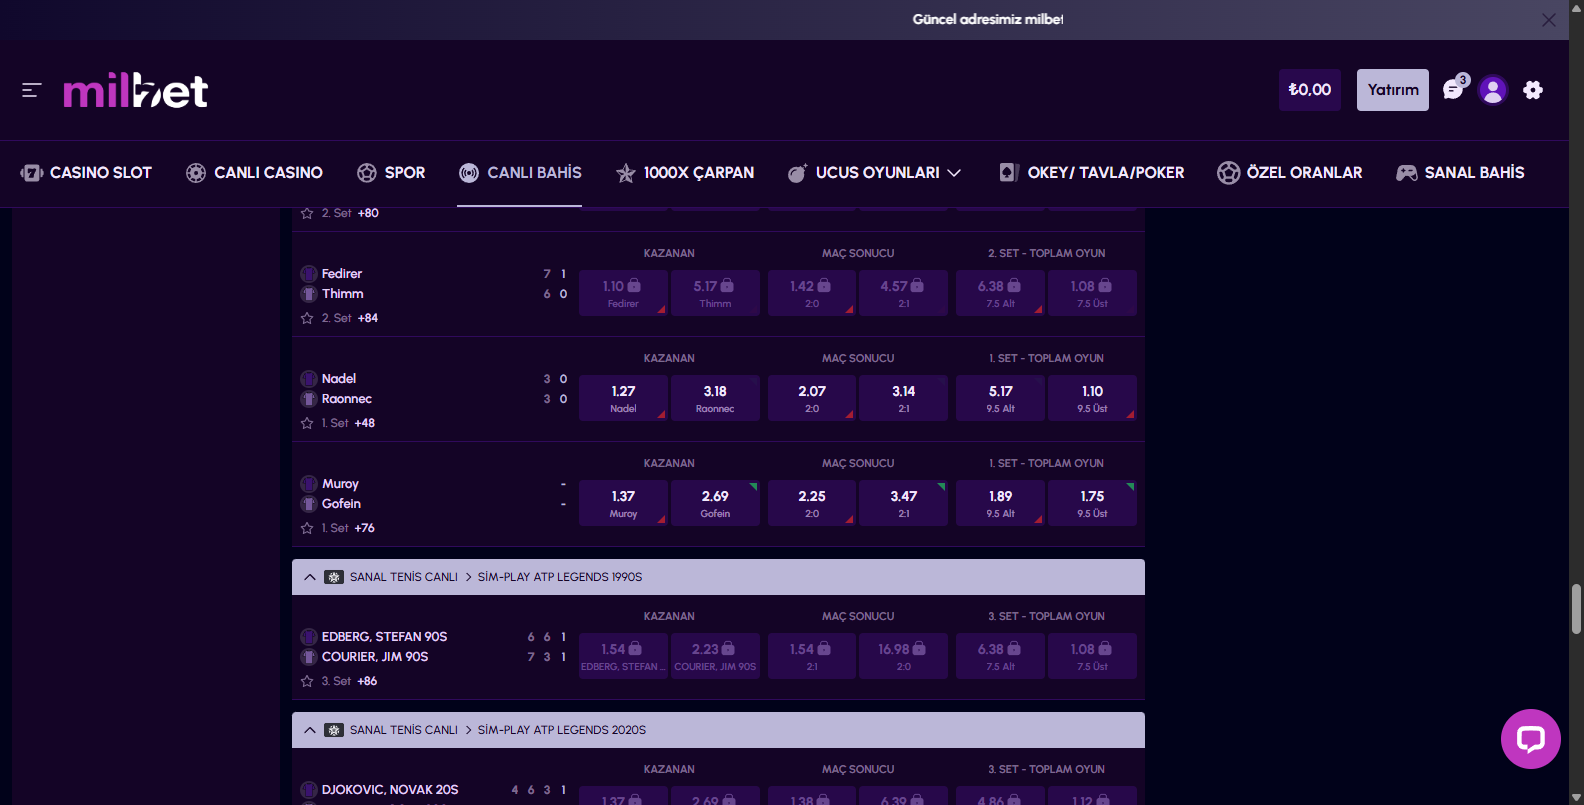Click the page vertical scrollbar thumb
Image resolution: width=1584 pixels, height=805 pixels.
pyautogui.click(x=1576, y=608)
